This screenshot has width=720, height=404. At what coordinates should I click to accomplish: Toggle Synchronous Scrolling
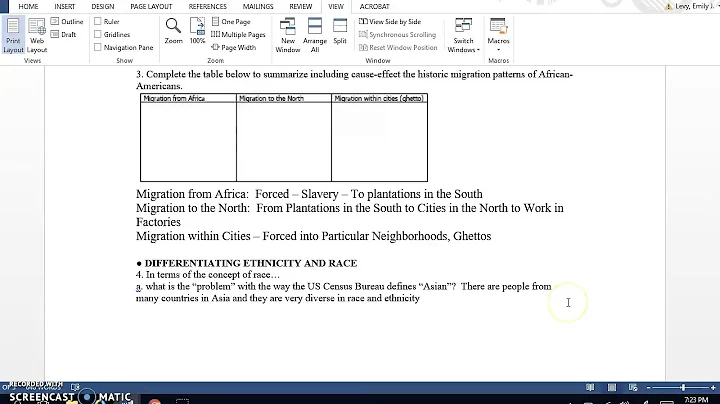397,34
